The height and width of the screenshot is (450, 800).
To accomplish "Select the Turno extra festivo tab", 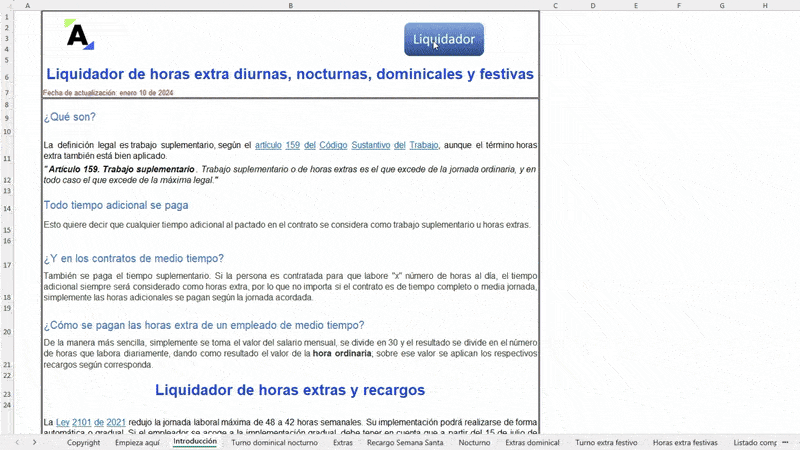I will tap(606, 442).
